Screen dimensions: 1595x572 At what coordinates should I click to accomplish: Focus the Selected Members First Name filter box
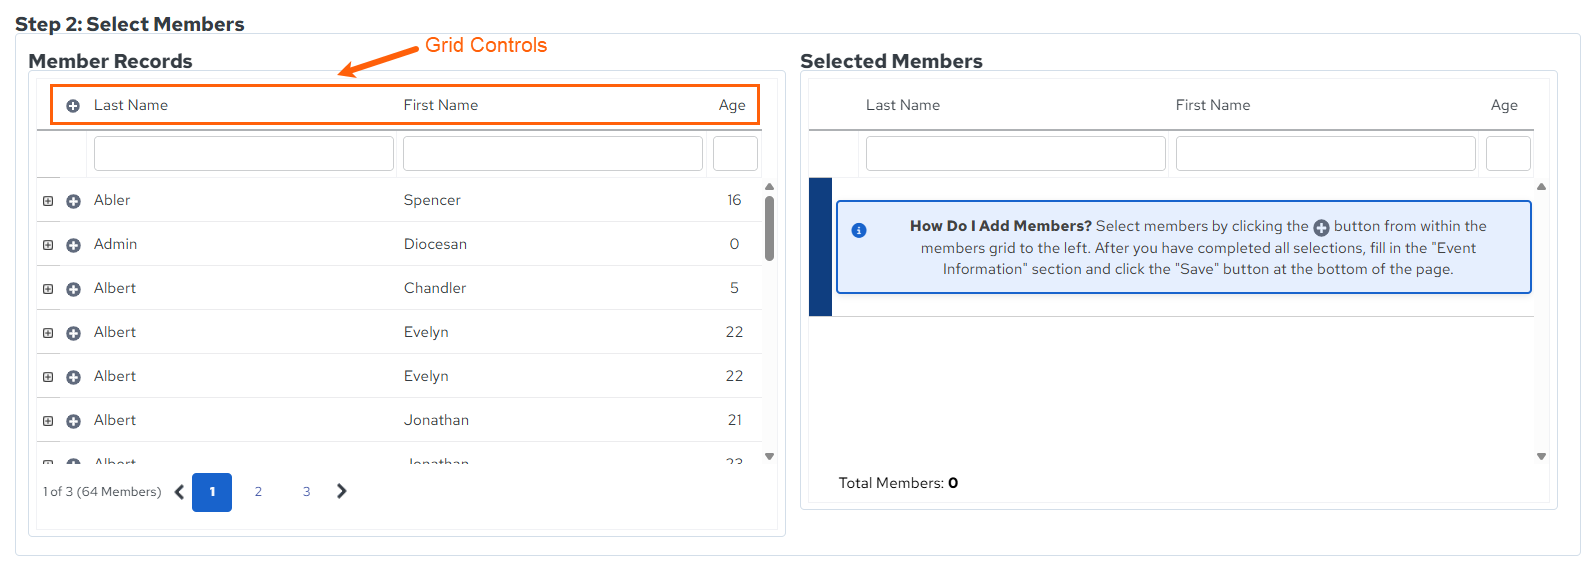click(1326, 154)
